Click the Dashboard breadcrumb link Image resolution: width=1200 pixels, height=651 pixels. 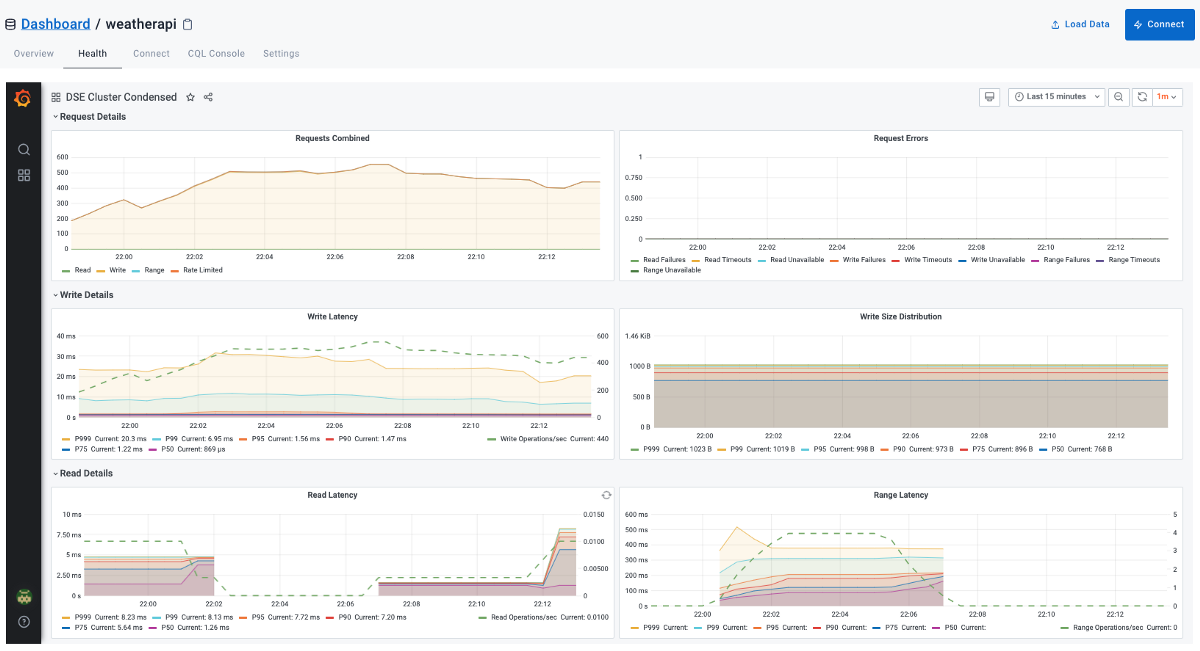click(55, 24)
